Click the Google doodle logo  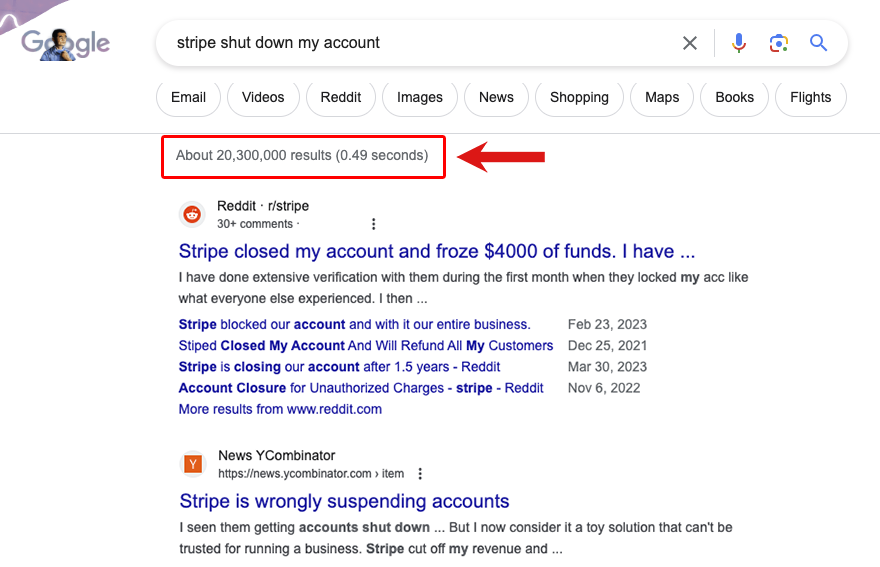(65, 44)
